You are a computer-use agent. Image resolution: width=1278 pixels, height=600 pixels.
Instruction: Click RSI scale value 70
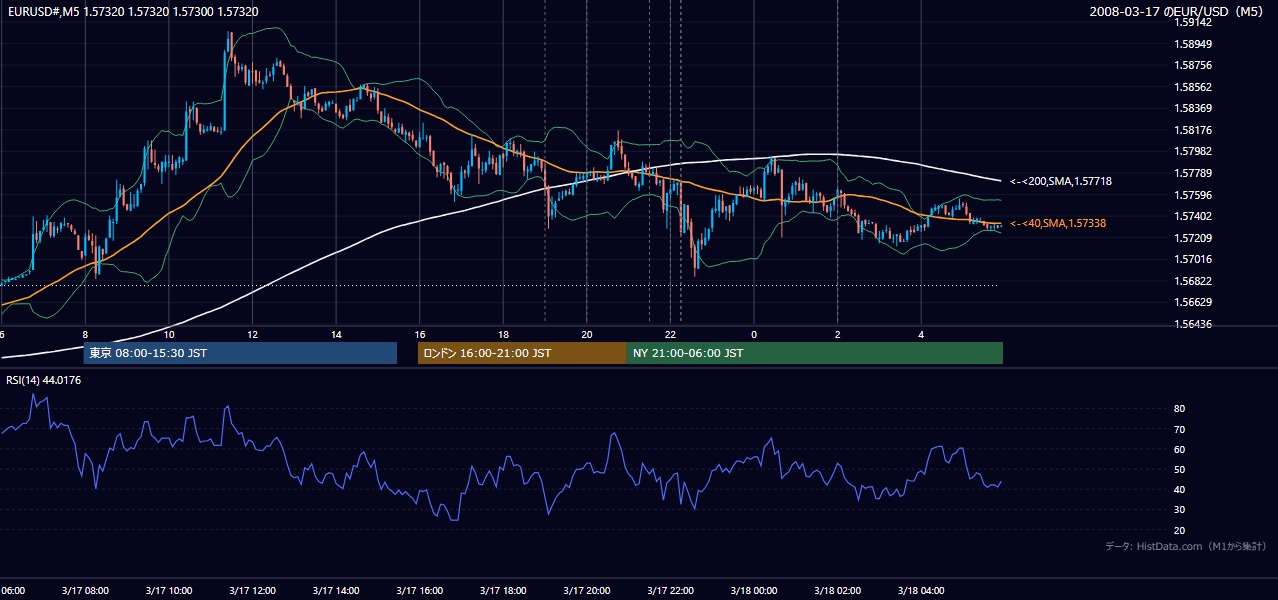click(1179, 429)
